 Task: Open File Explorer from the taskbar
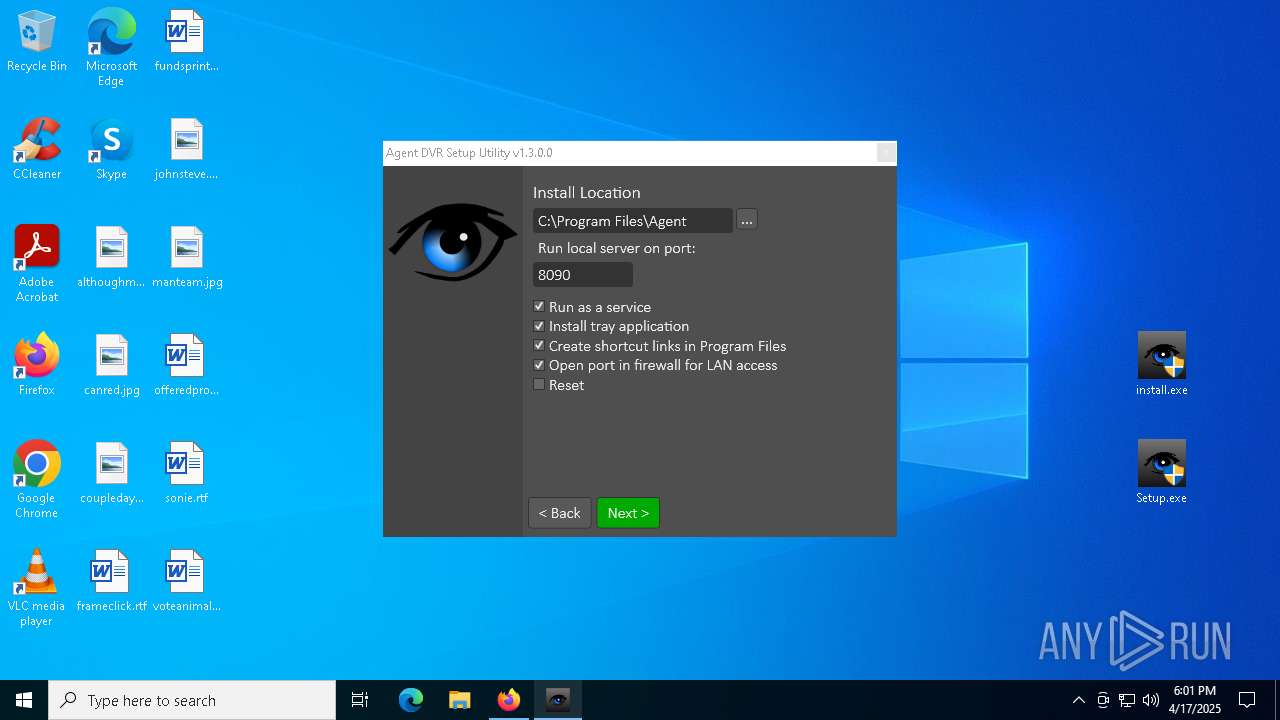click(x=459, y=700)
